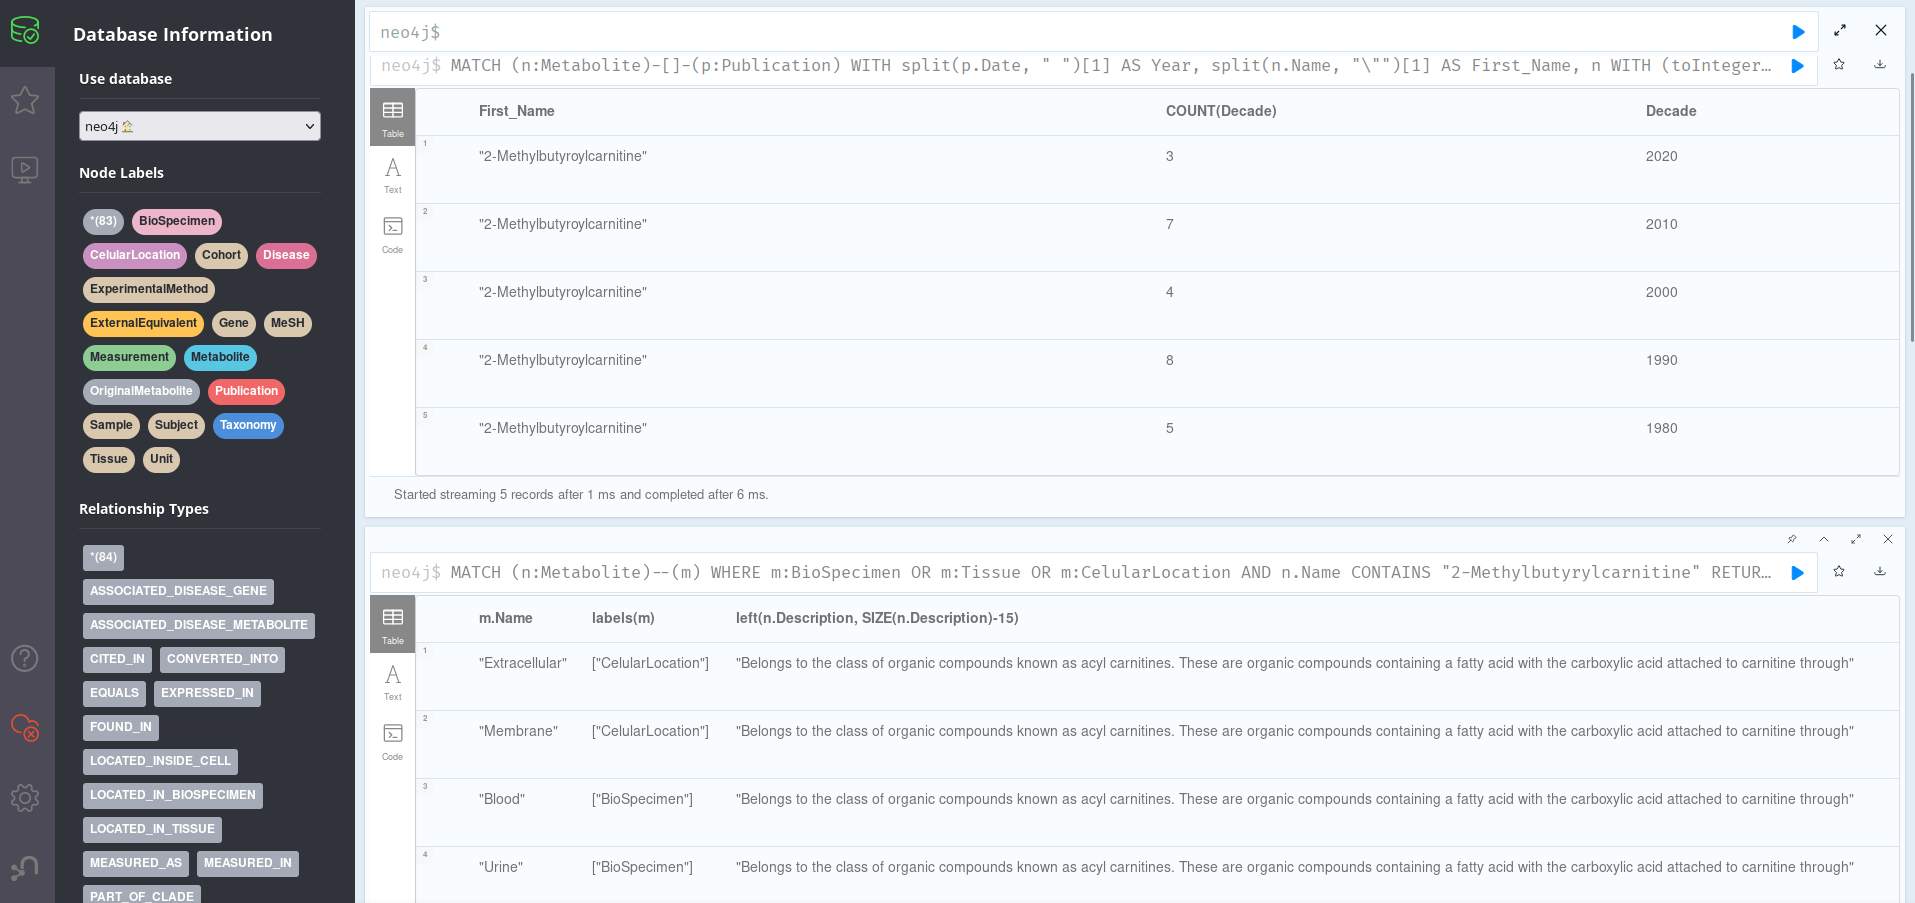Open the project guides play icon in sidebar

tap(25, 169)
